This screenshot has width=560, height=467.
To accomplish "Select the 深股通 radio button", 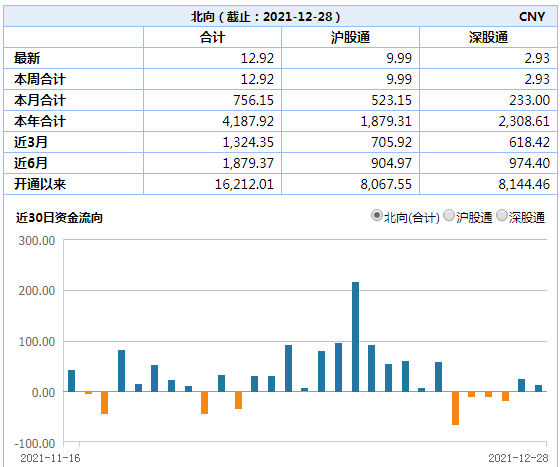I will point(502,216).
